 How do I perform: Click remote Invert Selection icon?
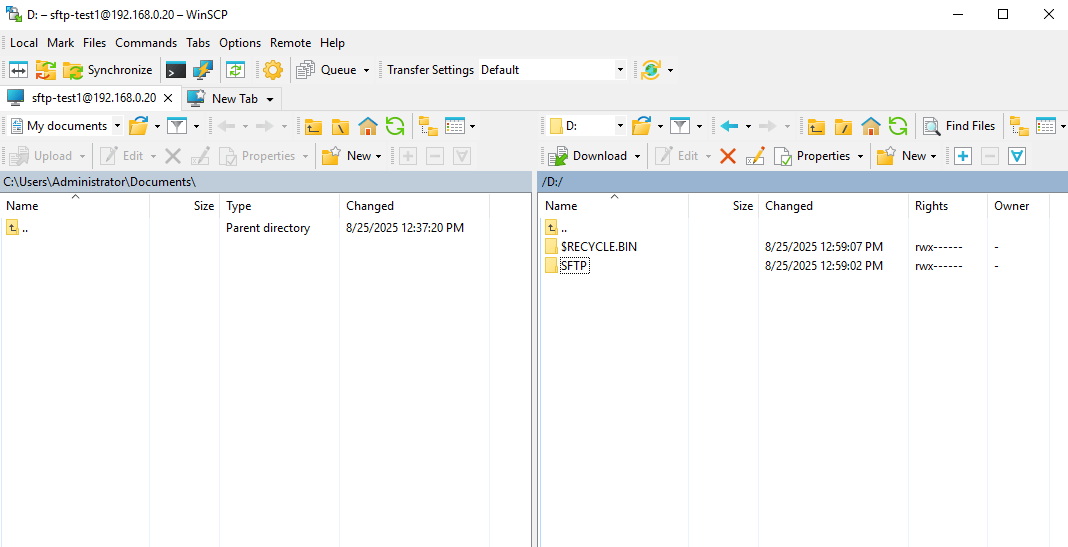point(1017,156)
